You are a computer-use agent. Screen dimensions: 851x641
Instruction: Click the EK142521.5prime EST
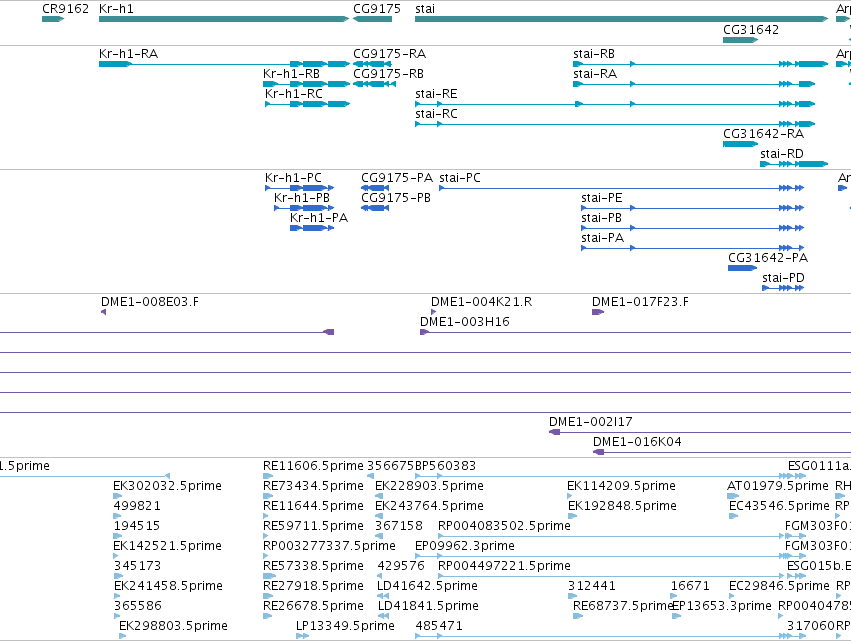click(116, 556)
